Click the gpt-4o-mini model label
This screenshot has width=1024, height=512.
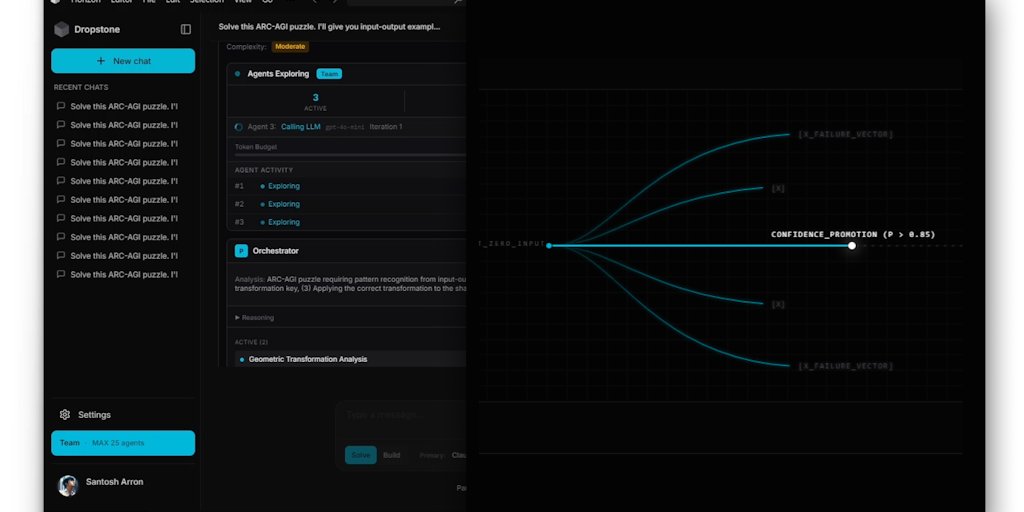345,127
